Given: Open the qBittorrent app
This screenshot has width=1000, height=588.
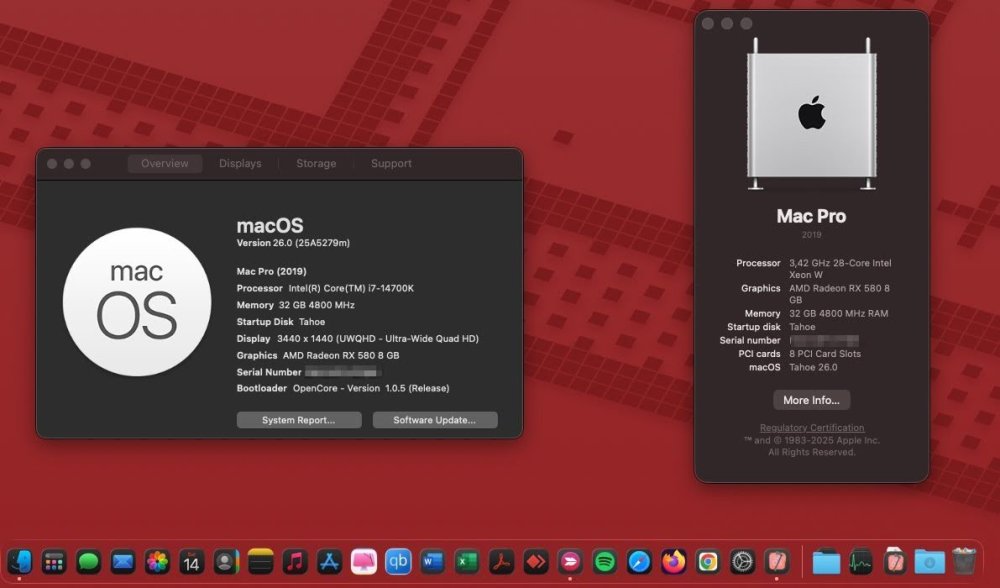Looking at the screenshot, I should (398, 562).
